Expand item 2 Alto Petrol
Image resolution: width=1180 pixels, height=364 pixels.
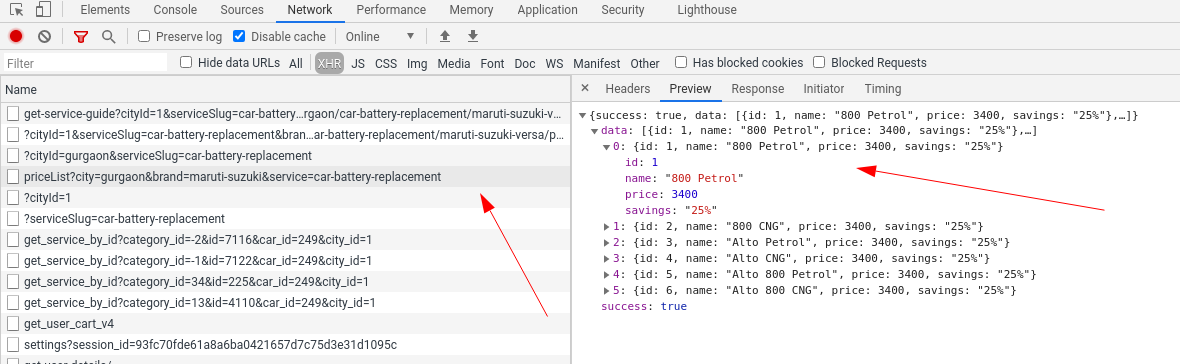[607, 242]
